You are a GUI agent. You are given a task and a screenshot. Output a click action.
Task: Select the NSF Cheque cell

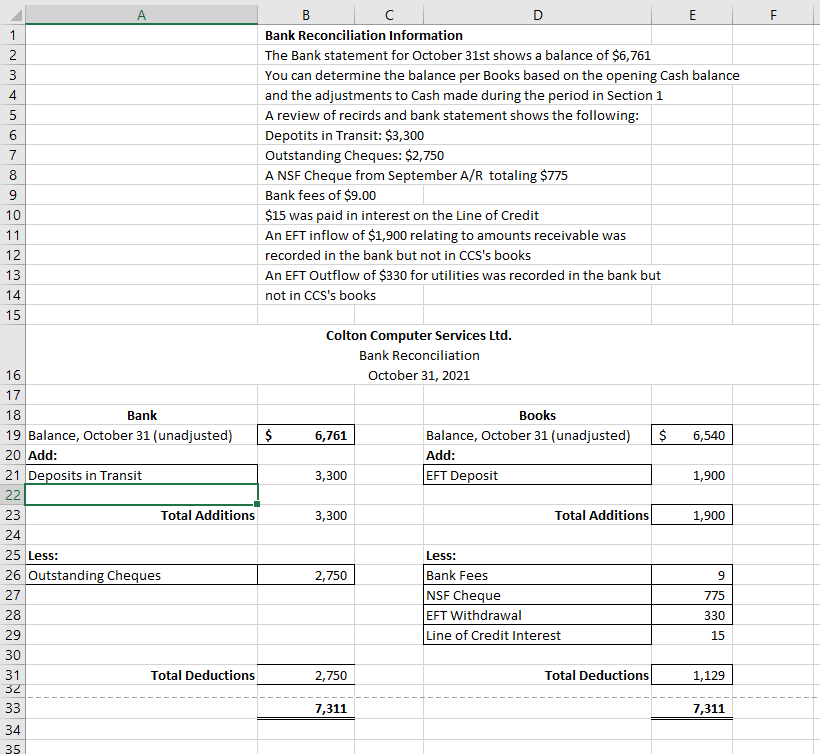coord(537,595)
